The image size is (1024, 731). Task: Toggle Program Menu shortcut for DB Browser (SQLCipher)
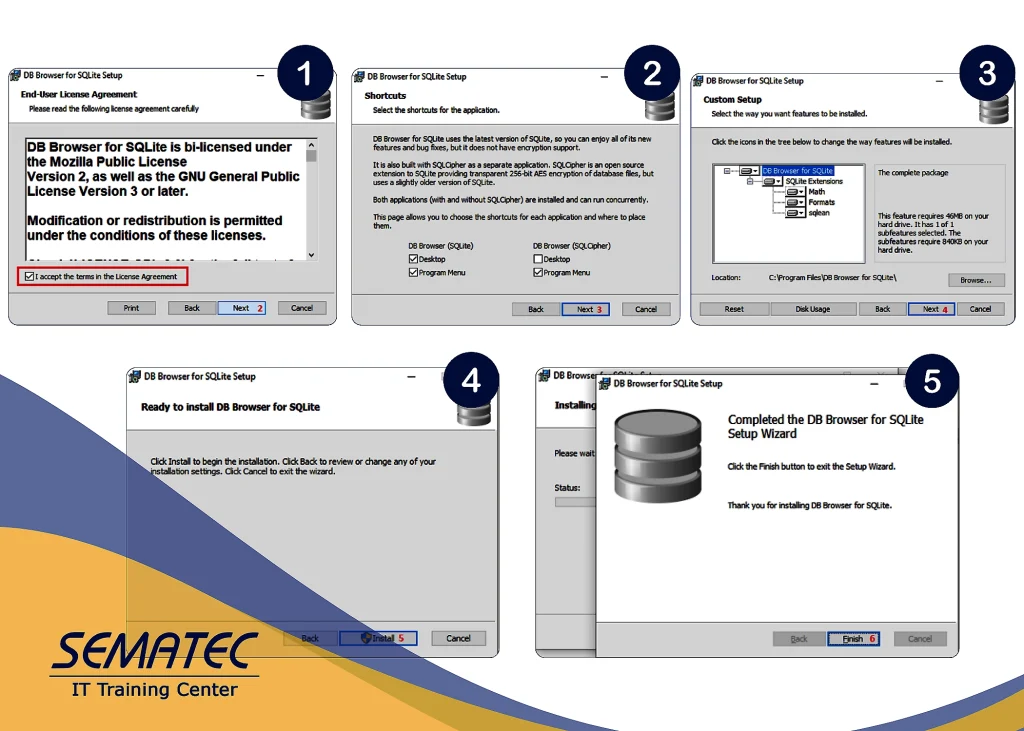(537, 272)
